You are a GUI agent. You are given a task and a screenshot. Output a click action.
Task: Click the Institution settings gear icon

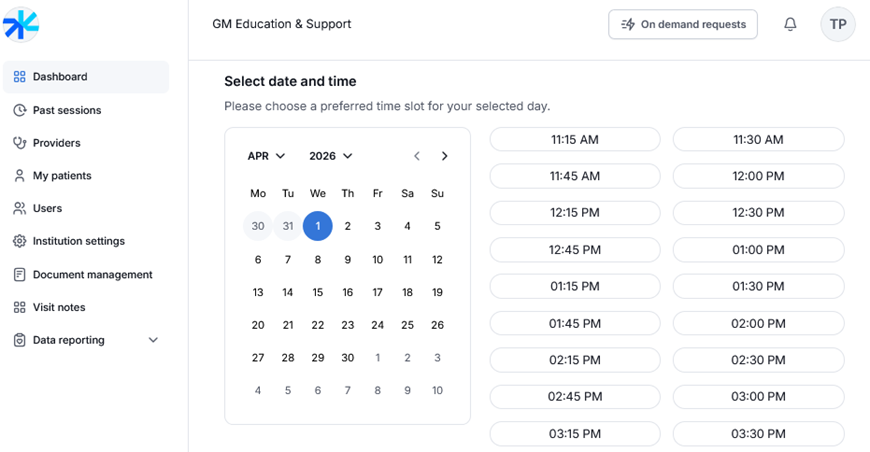pyautogui.click(x=19, y=241)
